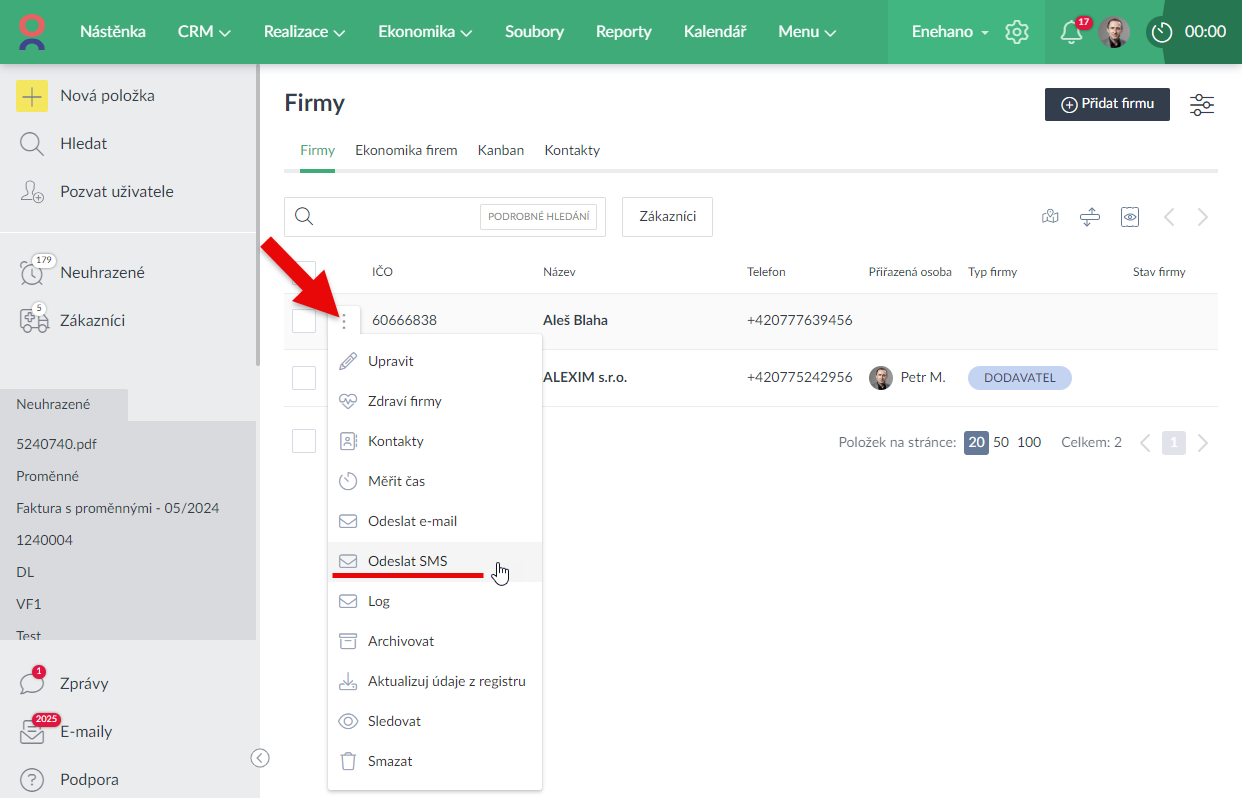Open the filter sliders icon beside Přidat firmu
The width and height of the screenshot is (1242, 798).
click(x=1202, y=105)
